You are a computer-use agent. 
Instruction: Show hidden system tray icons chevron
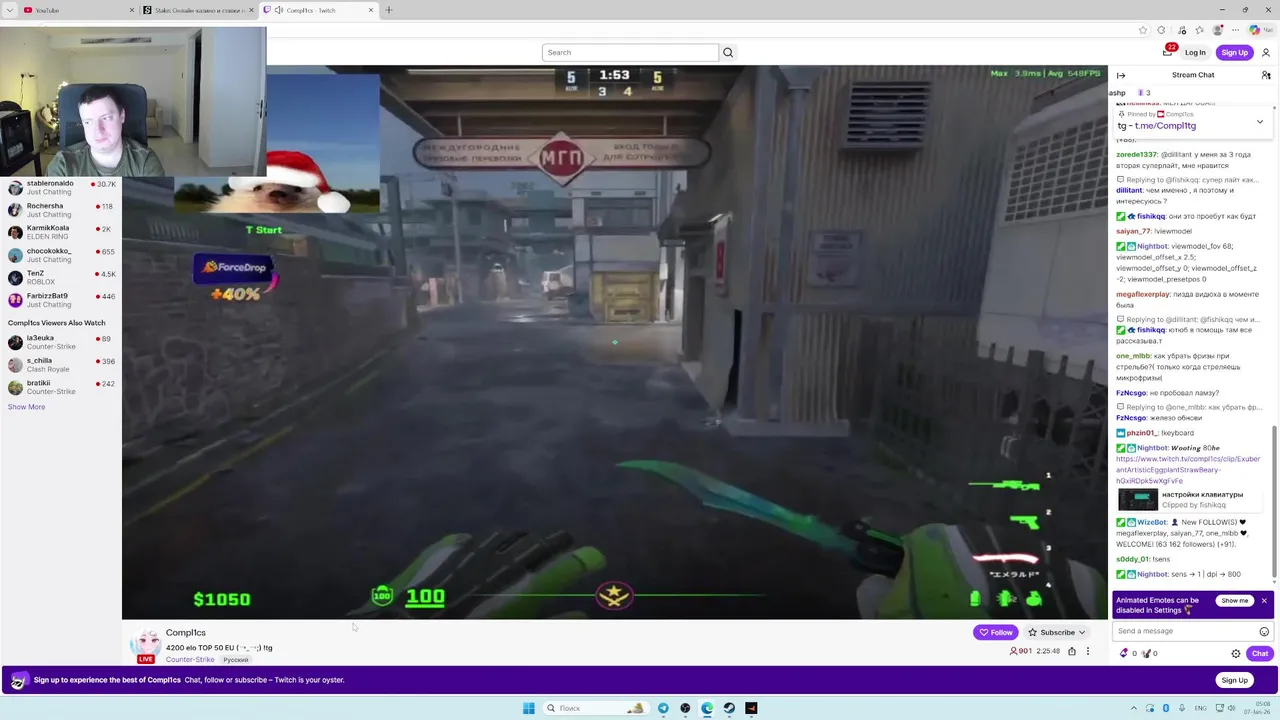[x=1134, y=708]
